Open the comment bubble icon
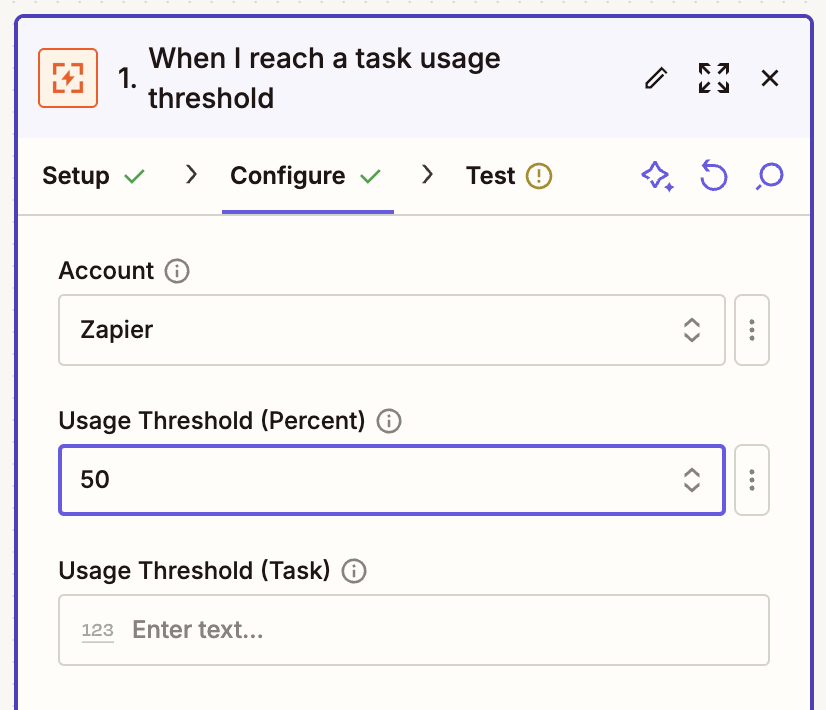The height and width of the screenshot is (710, 826). click(x=770, y=176)
